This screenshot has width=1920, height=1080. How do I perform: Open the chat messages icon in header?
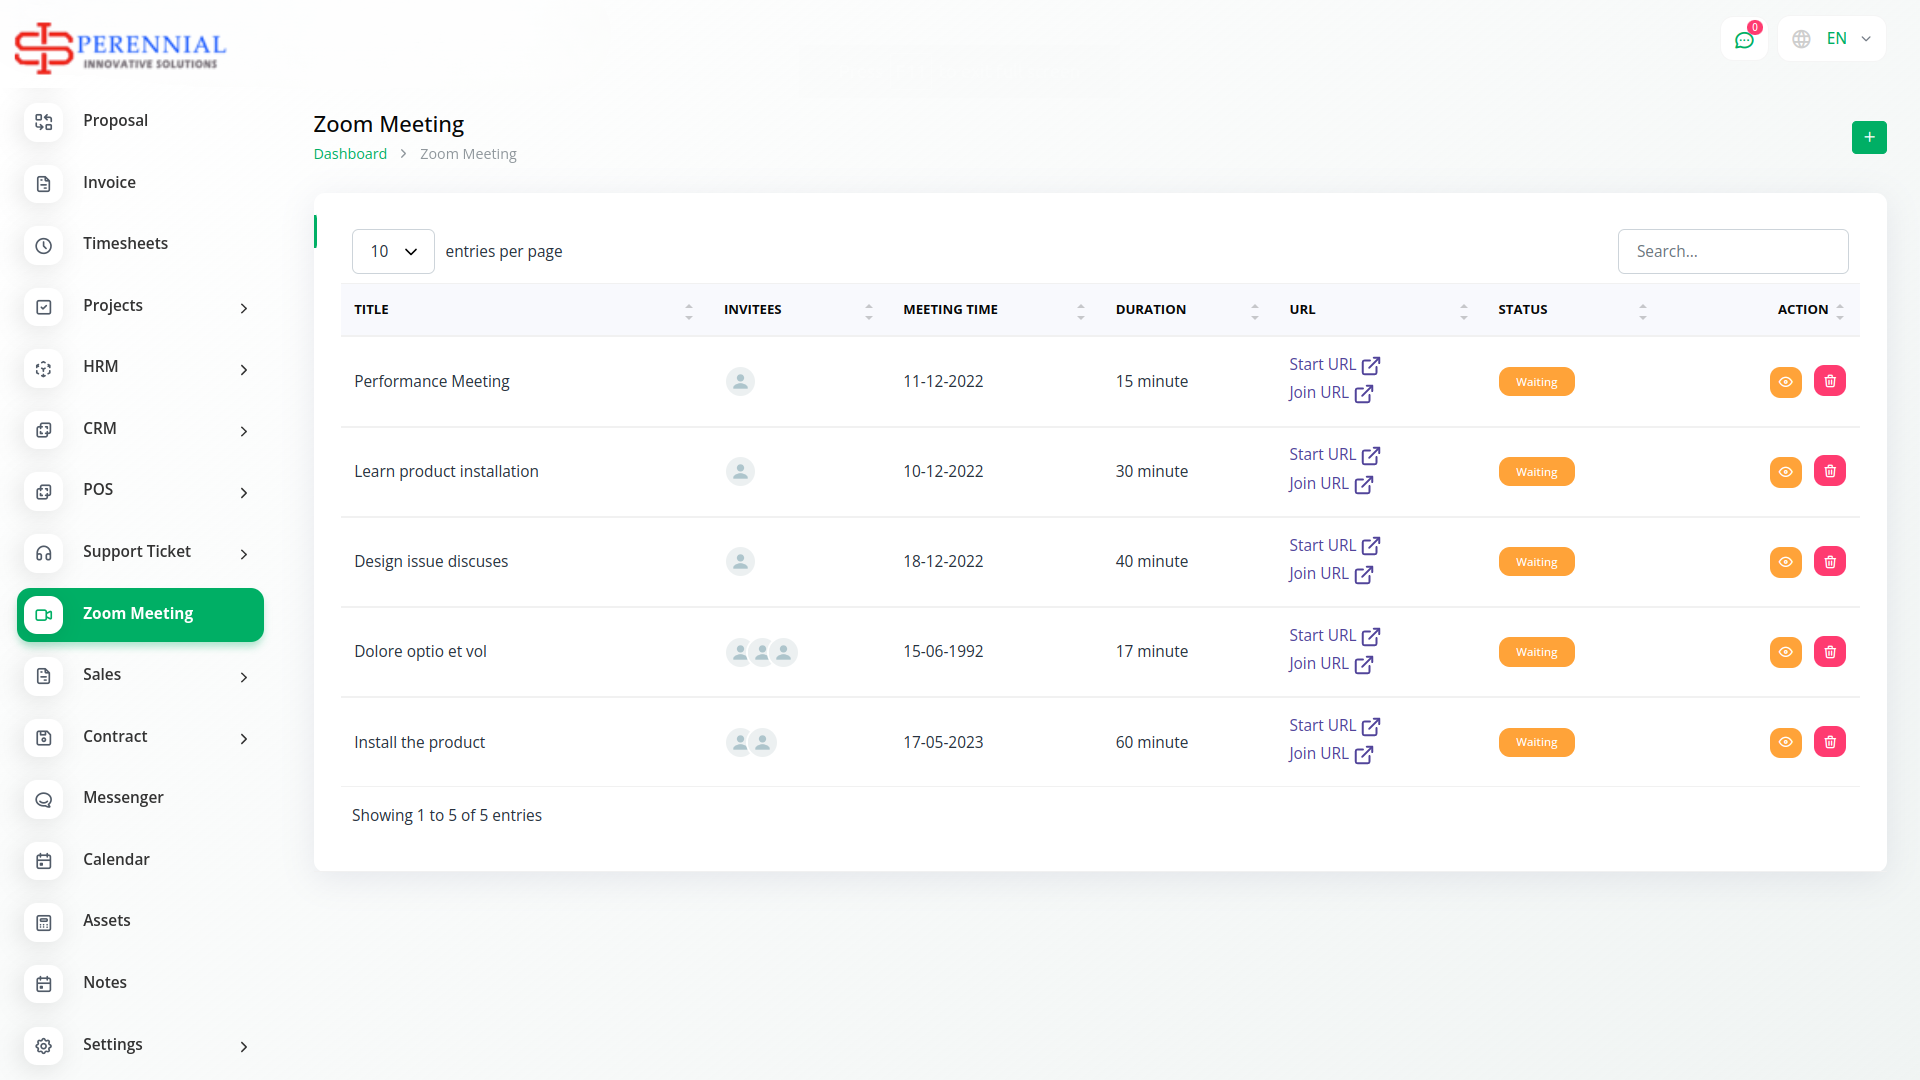point(1744,40)
